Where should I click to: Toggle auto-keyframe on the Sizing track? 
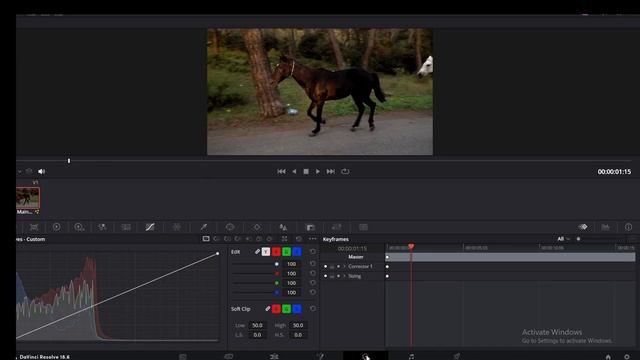coord(338,276)
